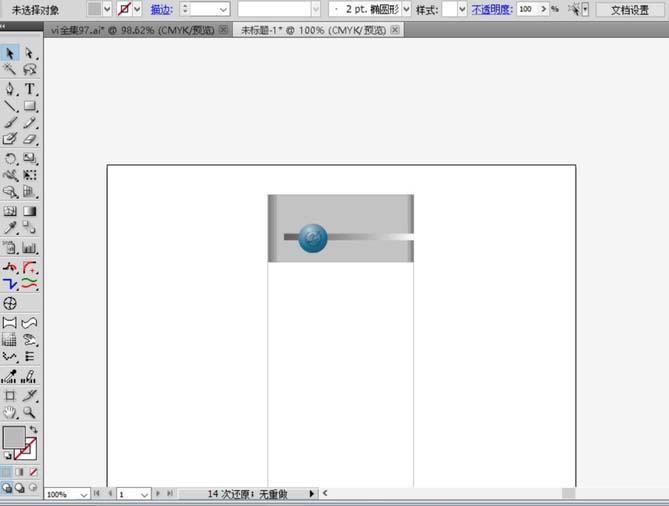Image resolution: width=669 pixels, height=506 pixels.
Task: Choose the Line Segment tool
Action: [10, 106]
